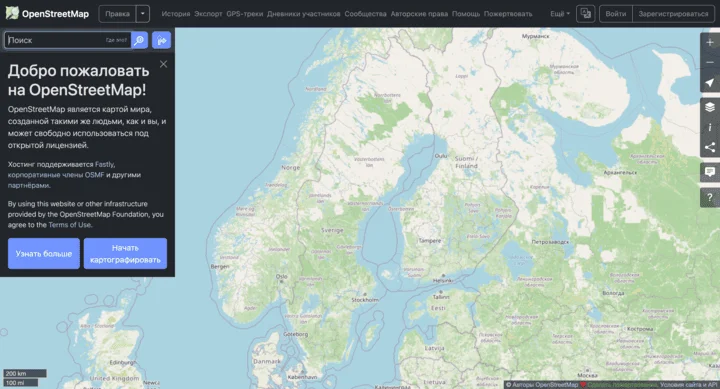
Task: Click the Danmark country label
Action: (x=267, y=361)
